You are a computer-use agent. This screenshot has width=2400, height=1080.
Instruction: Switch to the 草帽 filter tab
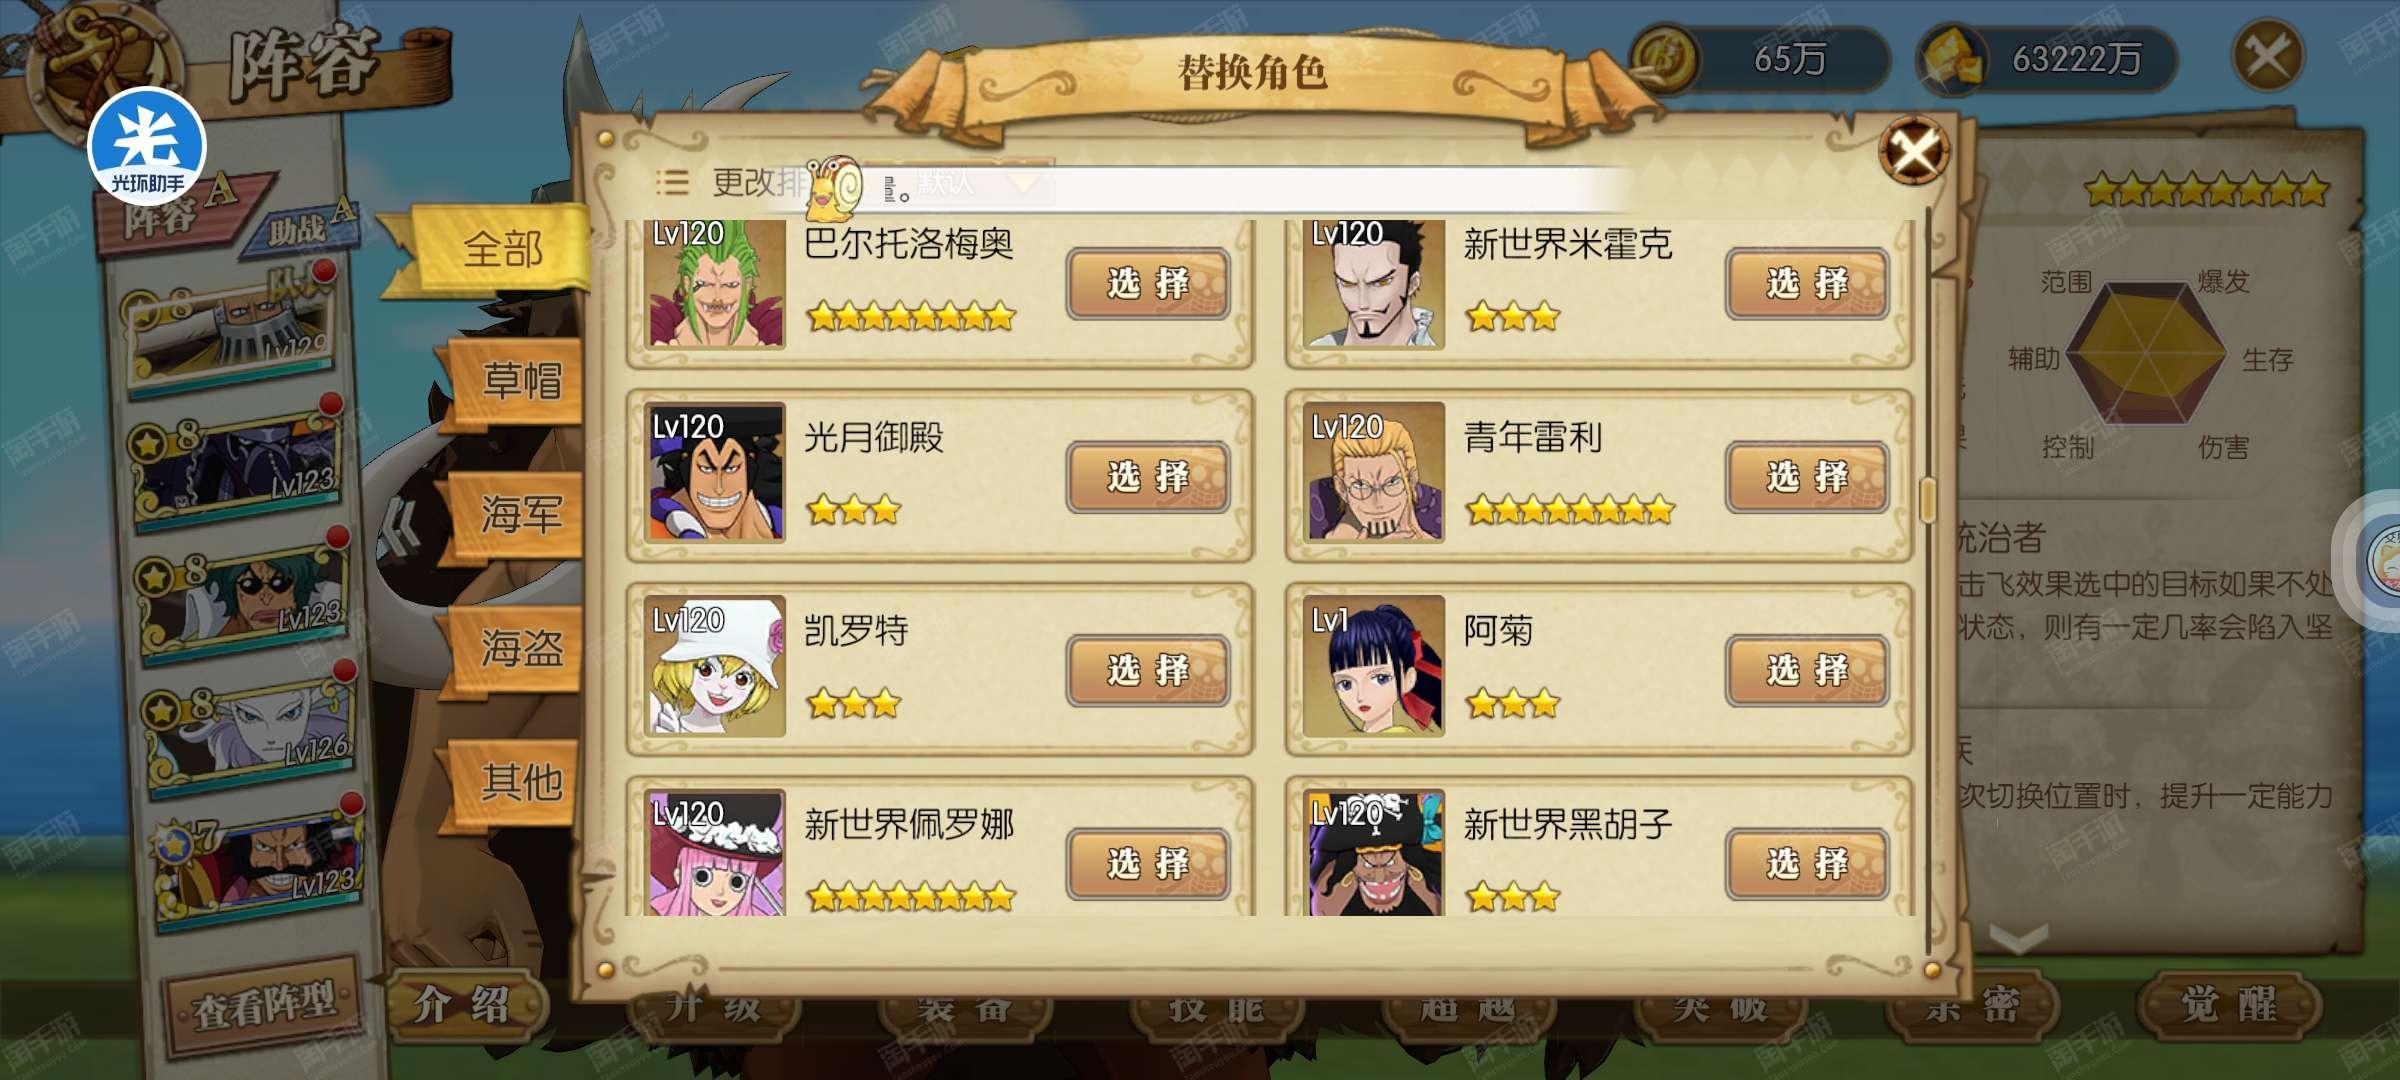point(520,381)
